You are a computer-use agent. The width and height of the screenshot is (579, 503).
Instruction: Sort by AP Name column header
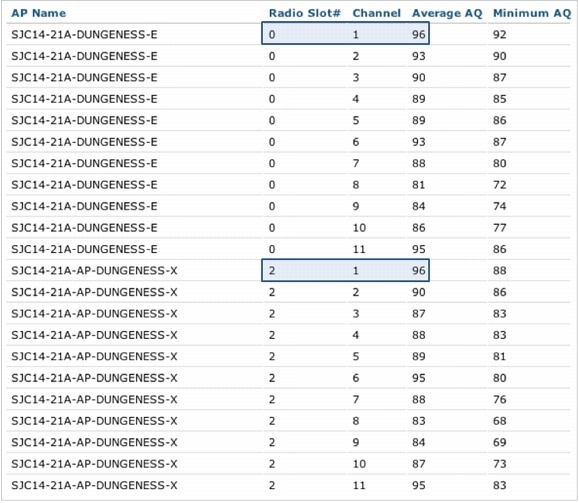[x=38, y=13]
